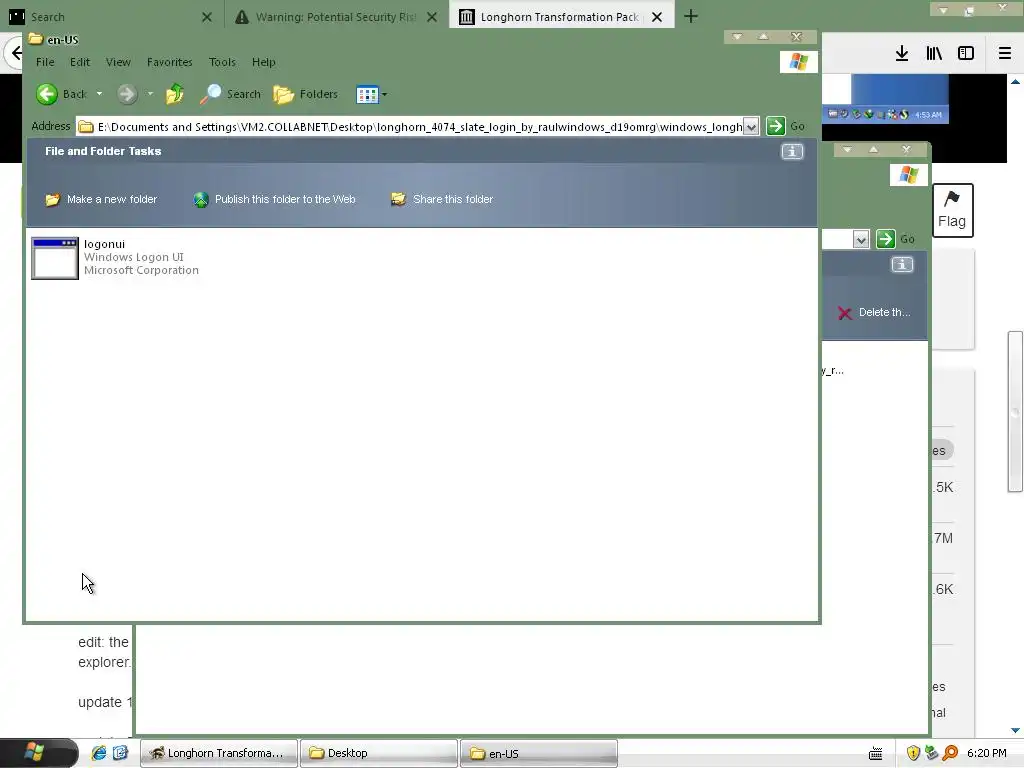This screenshot has width=1024, height=768.
Task: Open the Tools menu
Action: 222,62
